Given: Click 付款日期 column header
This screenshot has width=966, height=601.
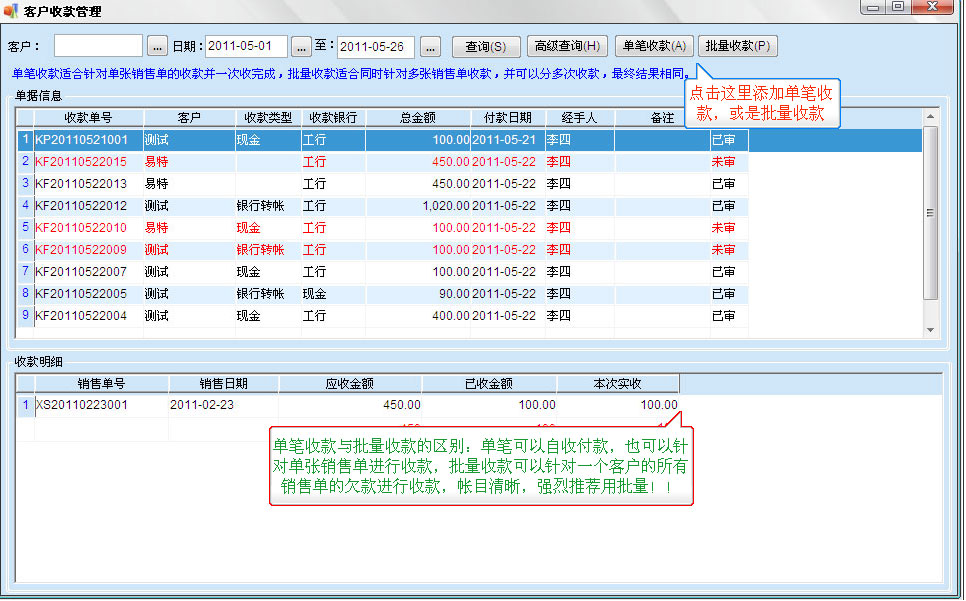Looking at the screenshot, I should pyautogui.click(x=507, y=118).
